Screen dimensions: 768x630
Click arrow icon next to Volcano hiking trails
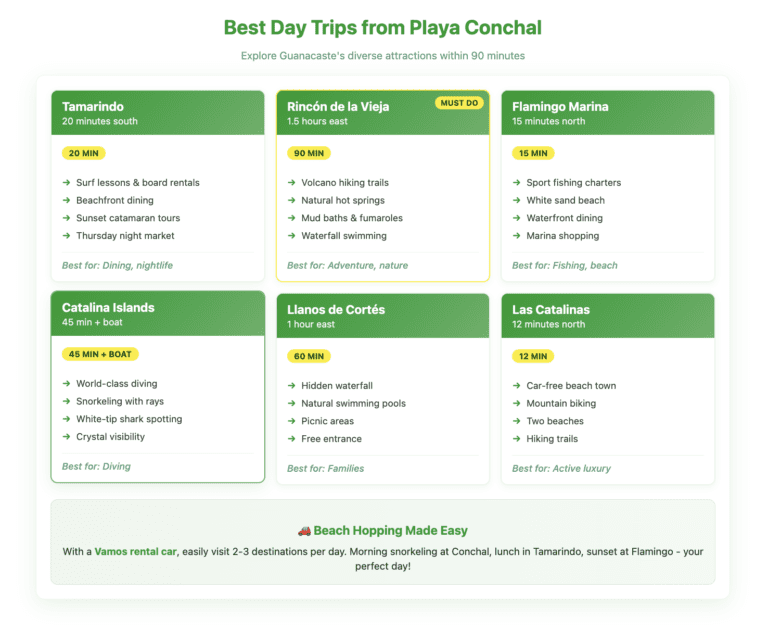(x=291, y=183)
